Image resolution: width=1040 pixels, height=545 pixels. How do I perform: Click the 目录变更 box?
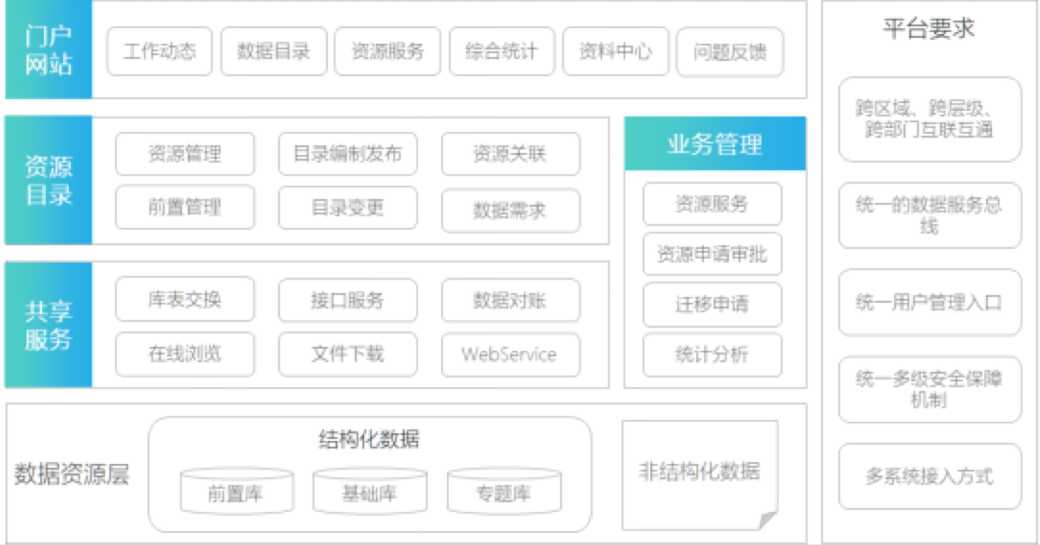(x=348, y=208)
